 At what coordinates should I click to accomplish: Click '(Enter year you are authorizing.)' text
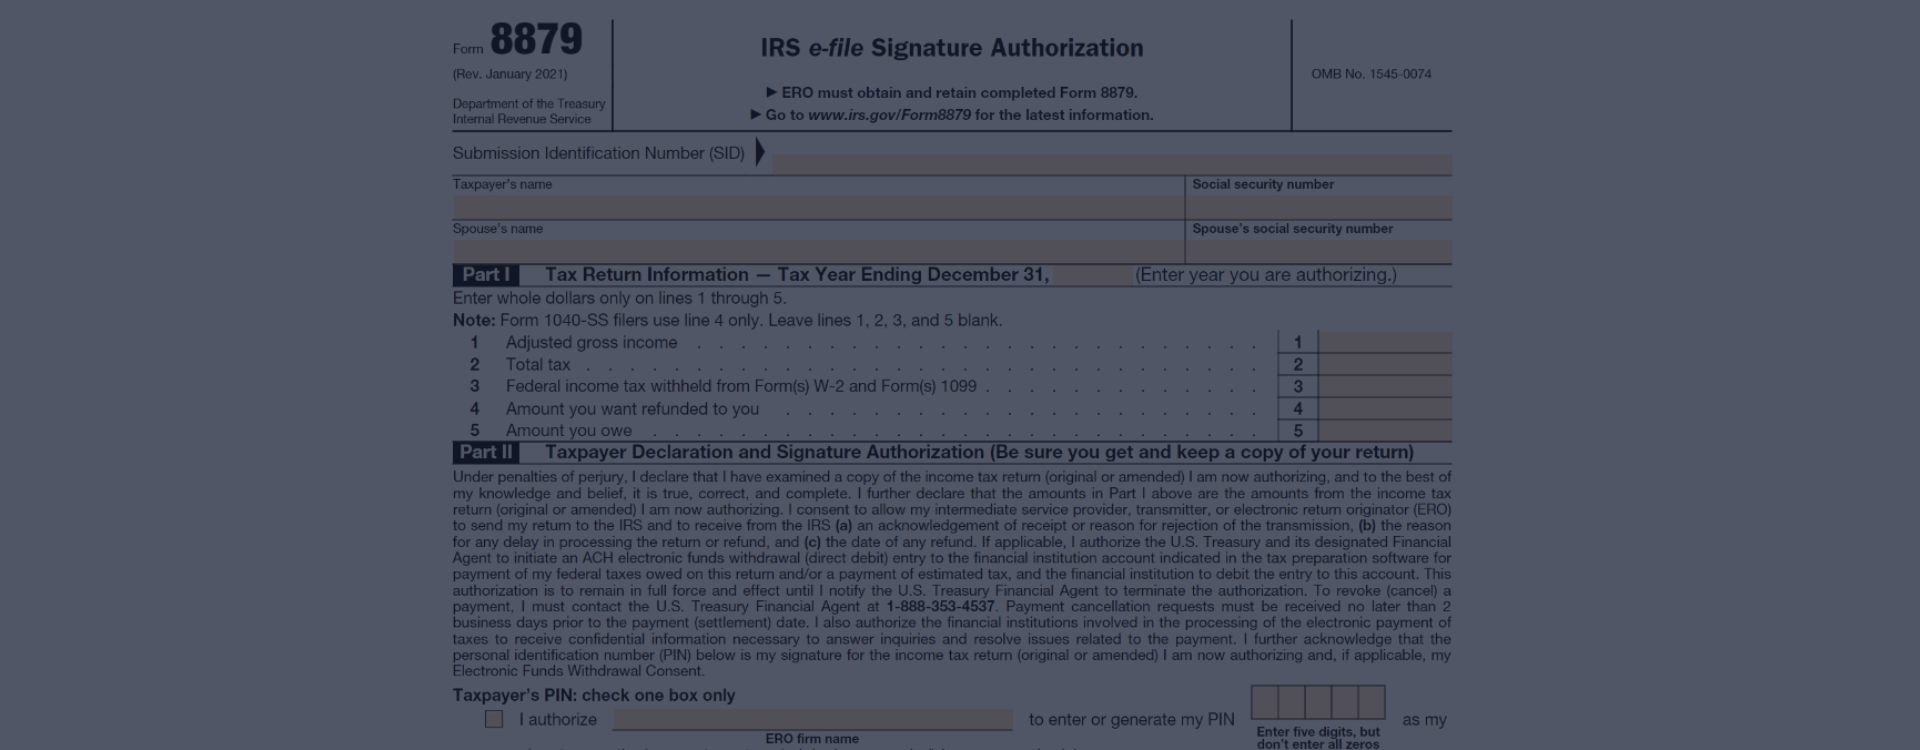1266,275
